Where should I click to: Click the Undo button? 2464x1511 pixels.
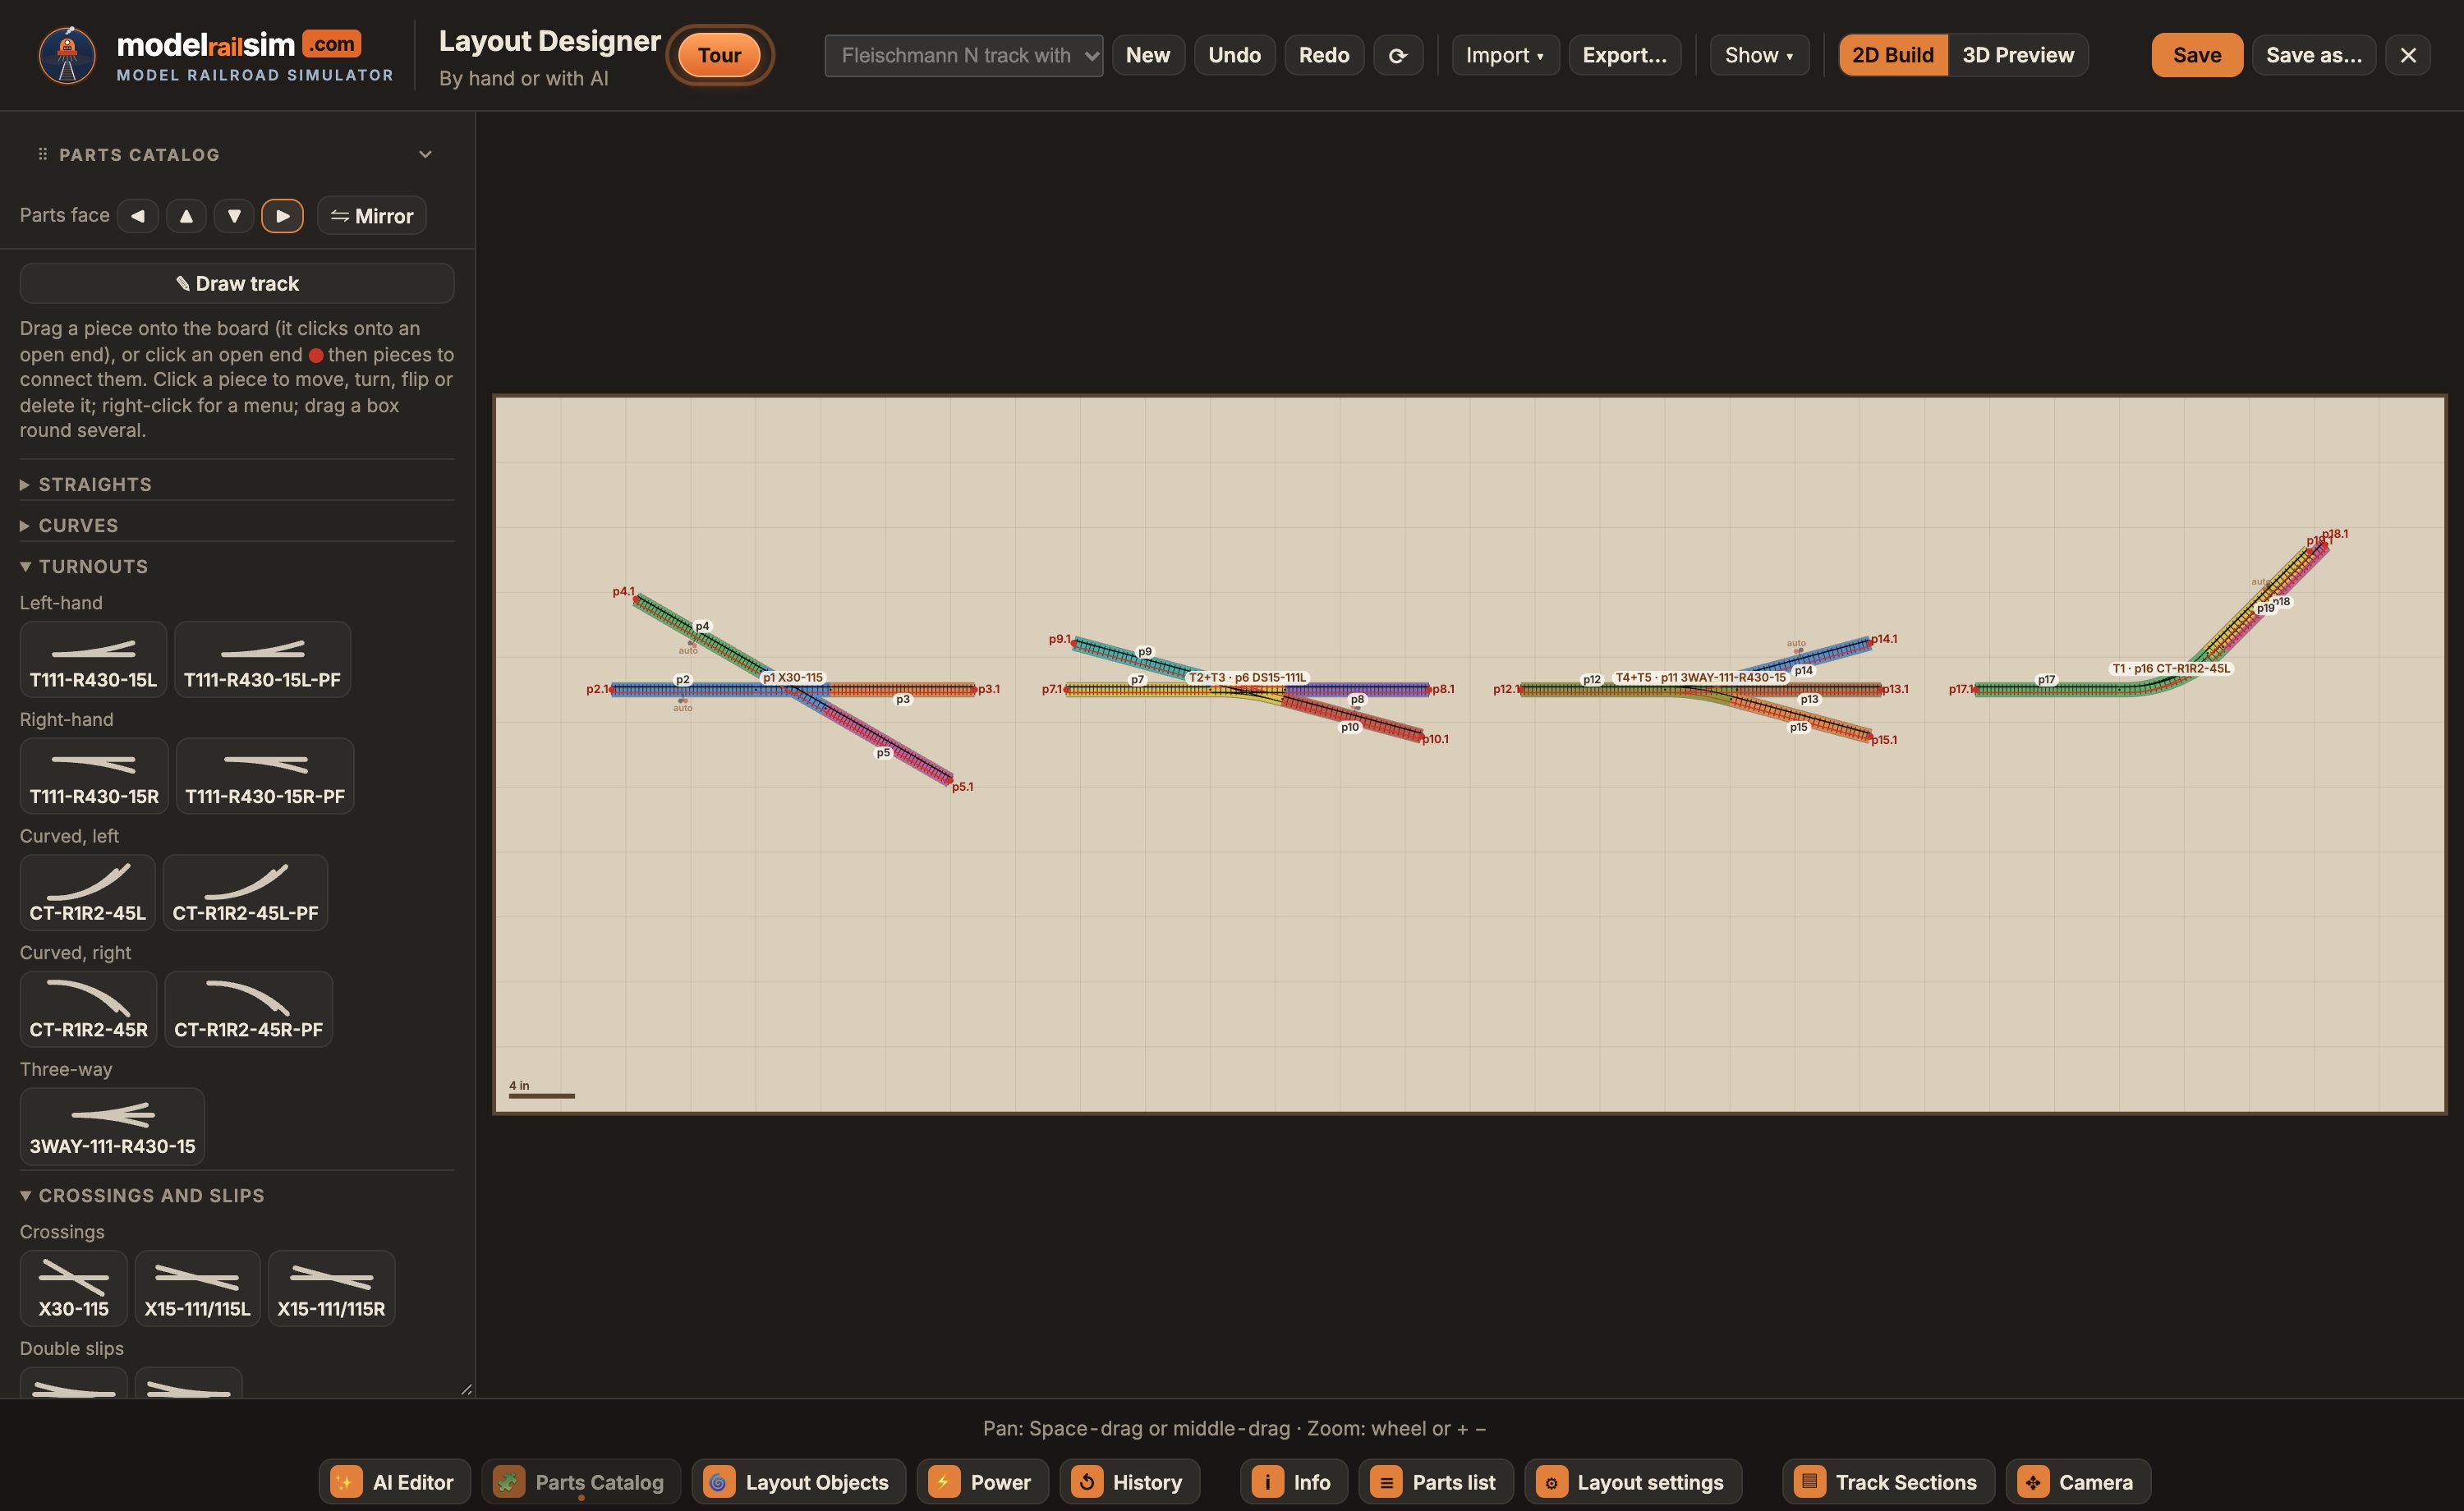(x=1234, y=55)
